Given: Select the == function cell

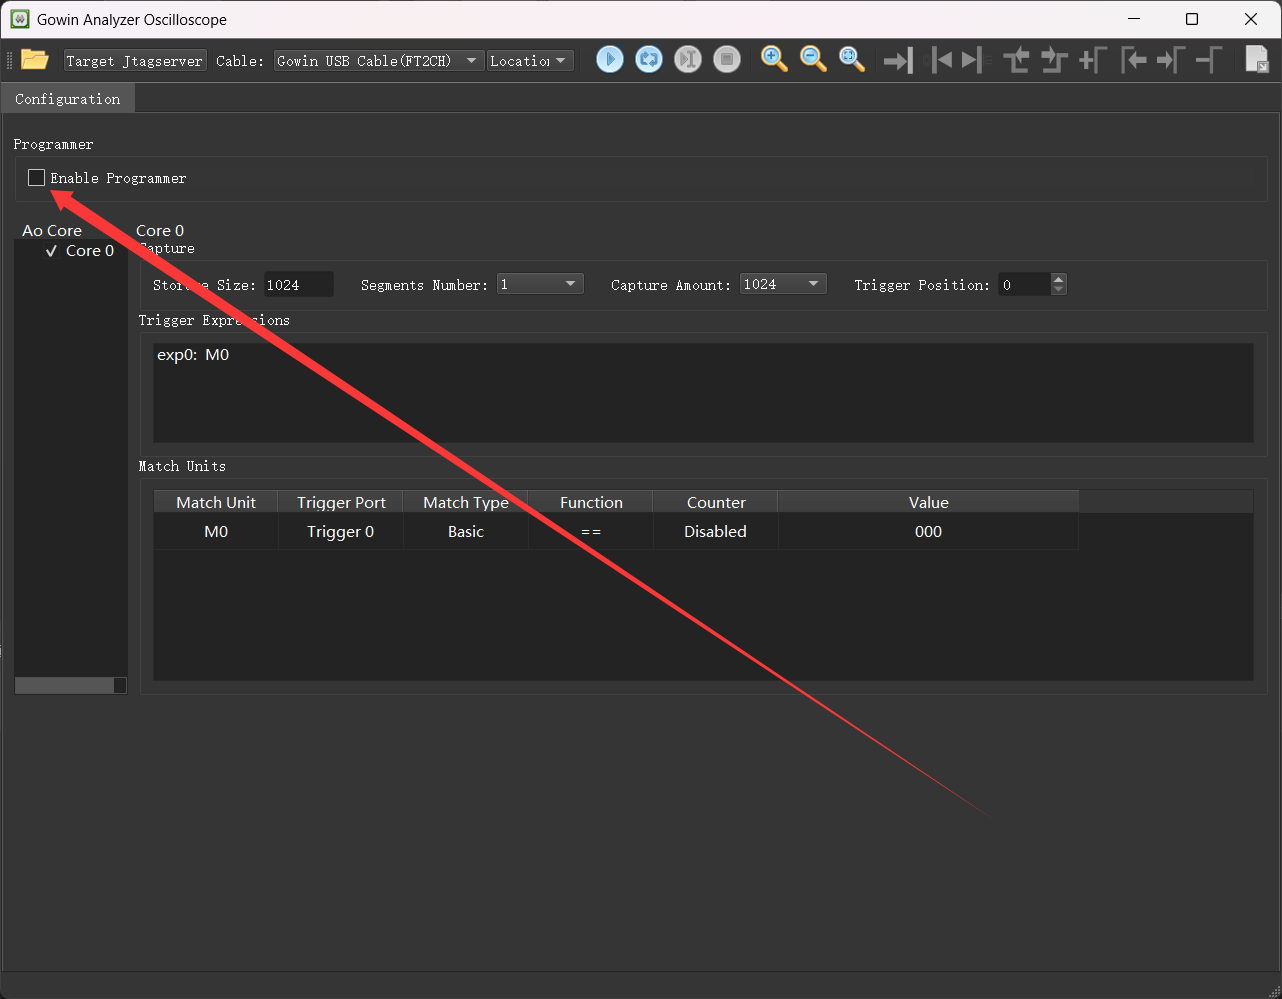Looking at the screenshot, I should (x=591, y=532).
